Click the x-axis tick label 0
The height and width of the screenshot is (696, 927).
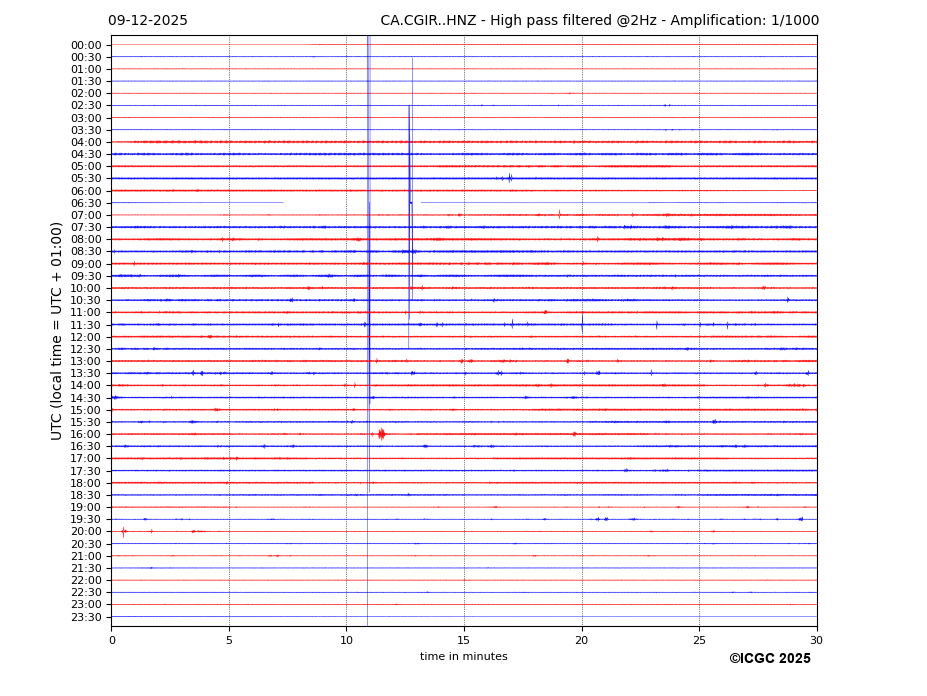point(111,640)
